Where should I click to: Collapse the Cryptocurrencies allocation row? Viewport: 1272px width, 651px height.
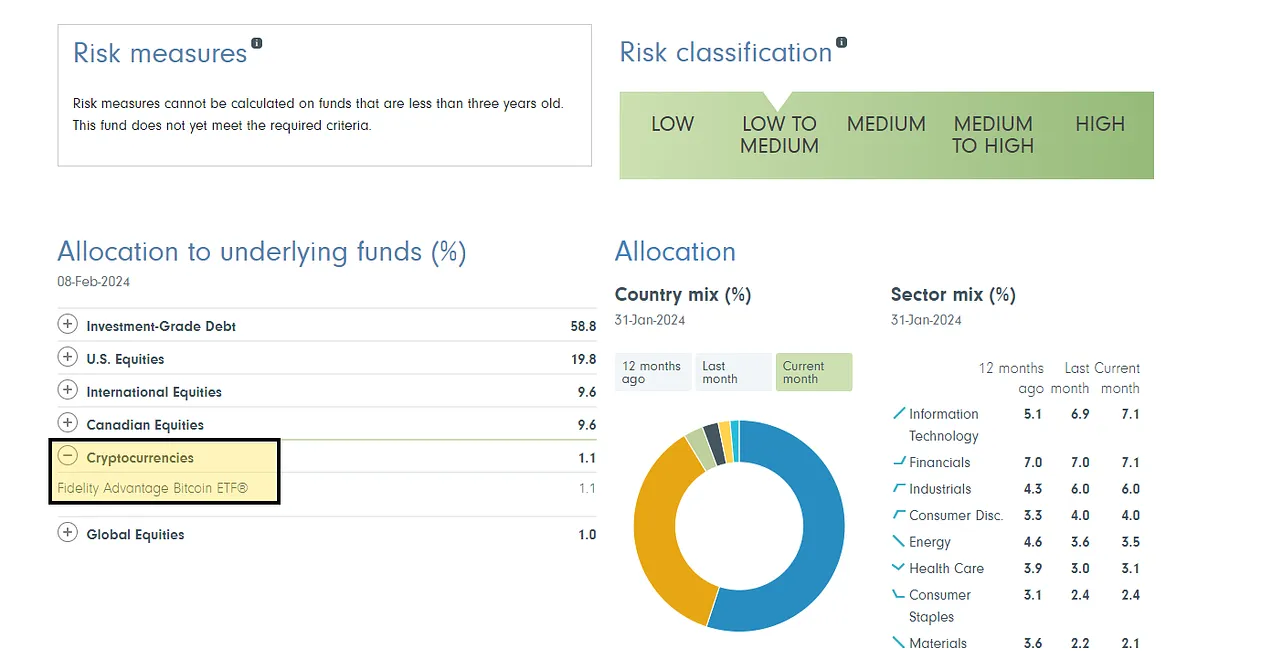(x=67, y=457)
